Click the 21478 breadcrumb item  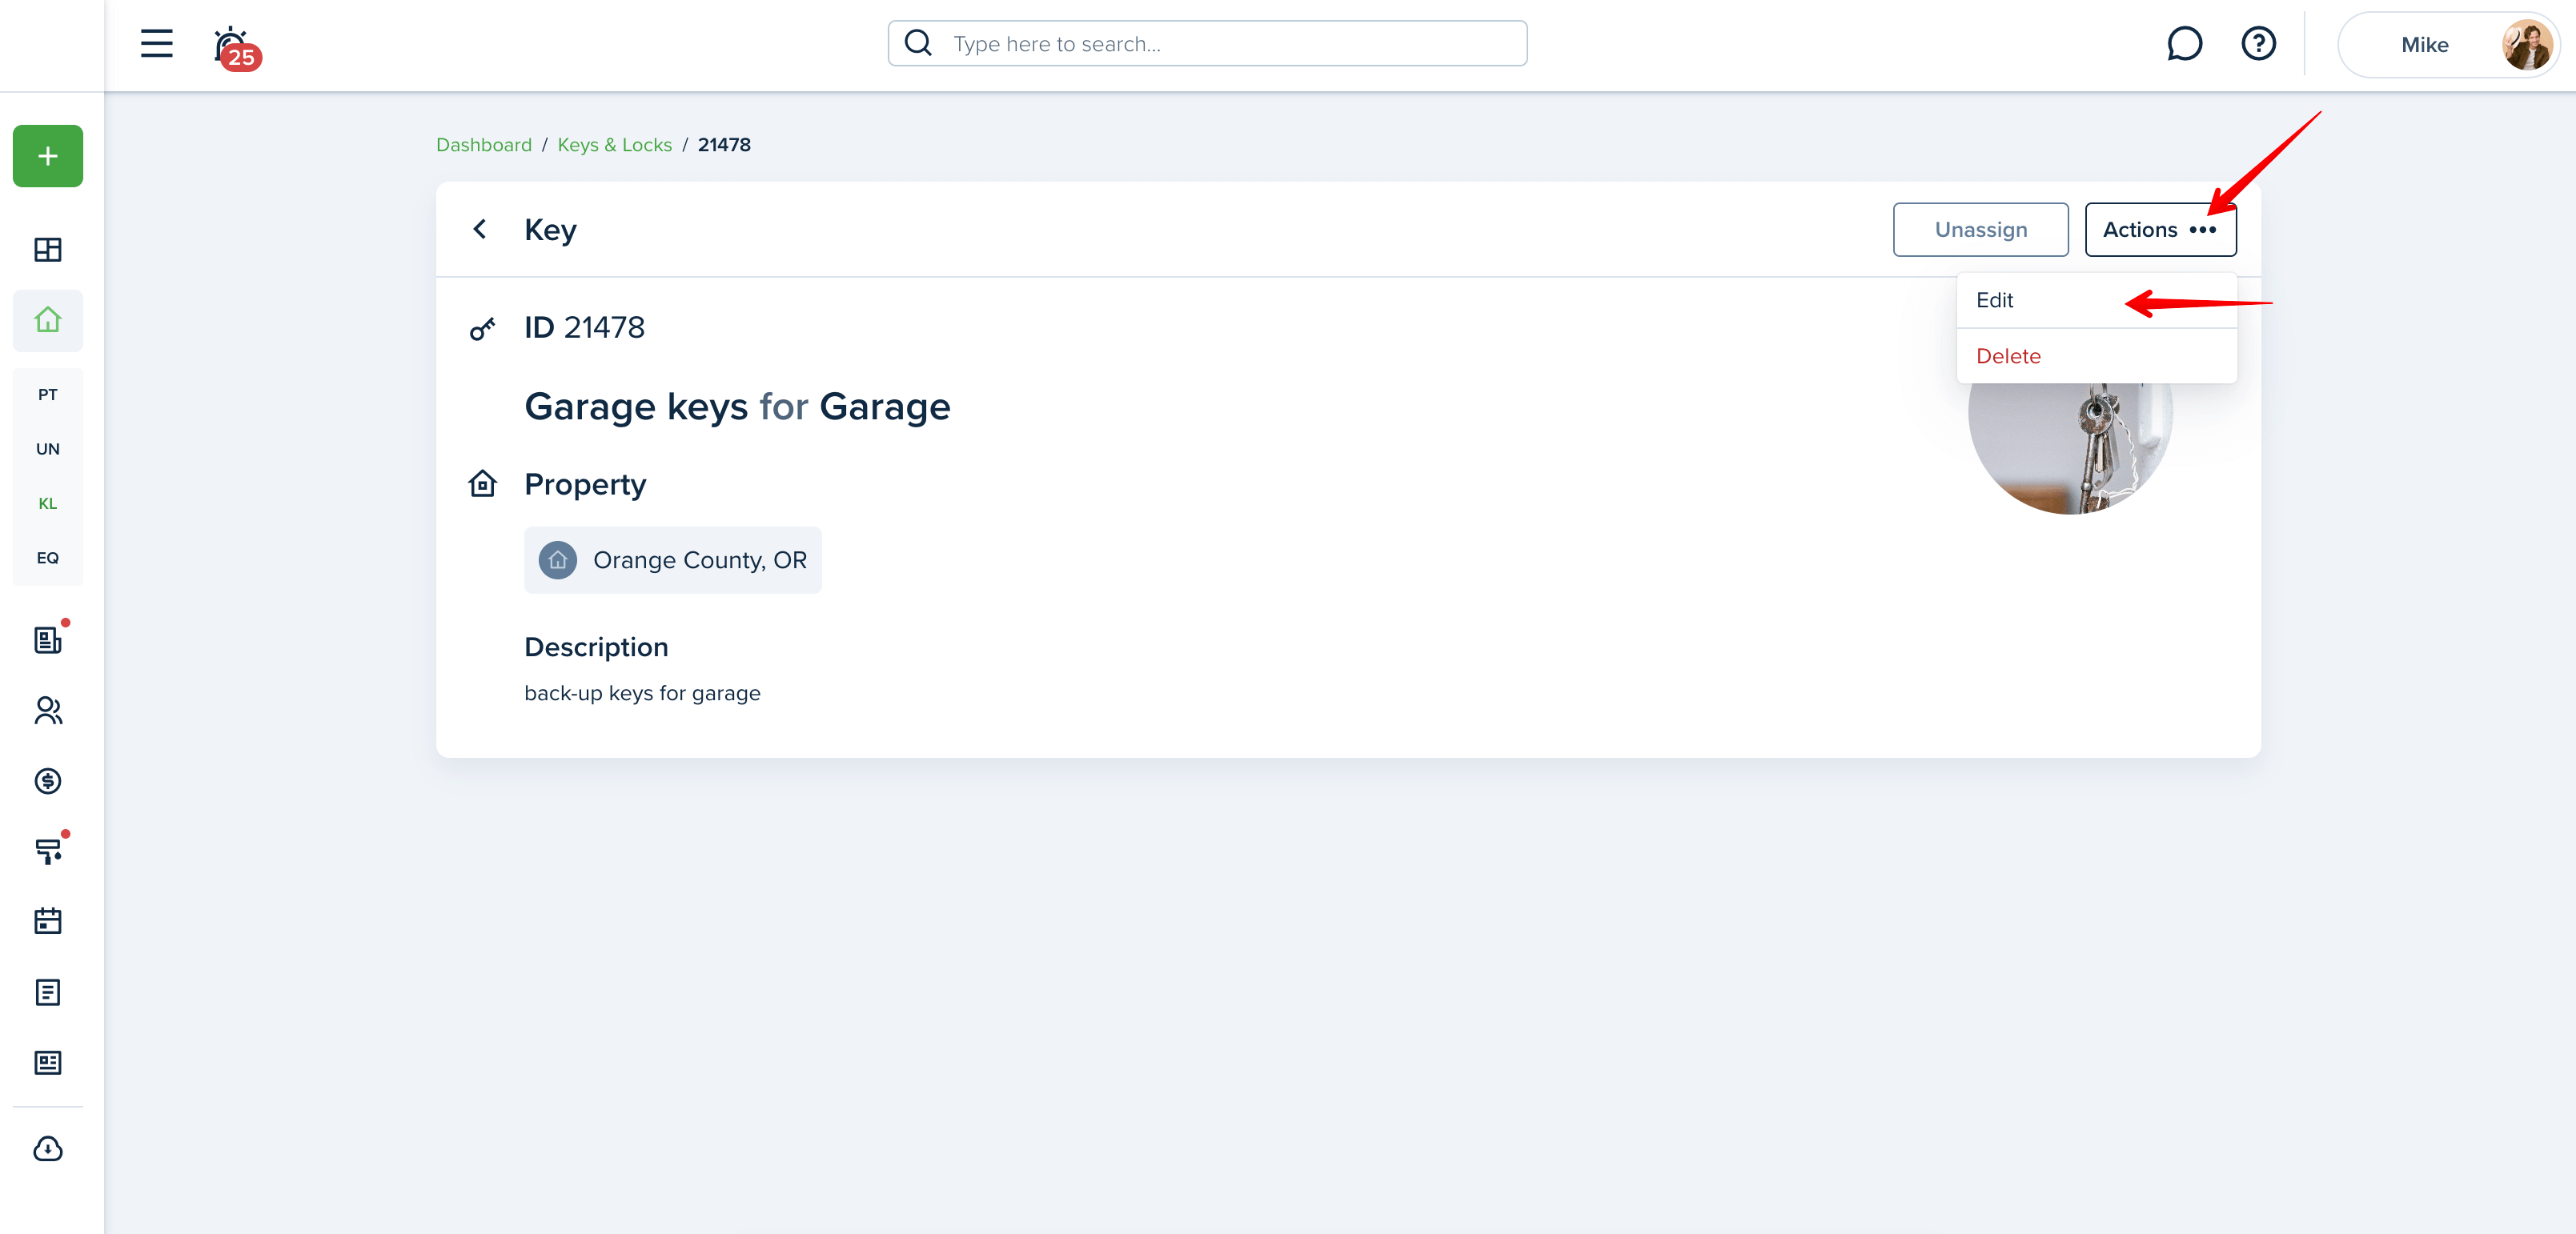724,145
